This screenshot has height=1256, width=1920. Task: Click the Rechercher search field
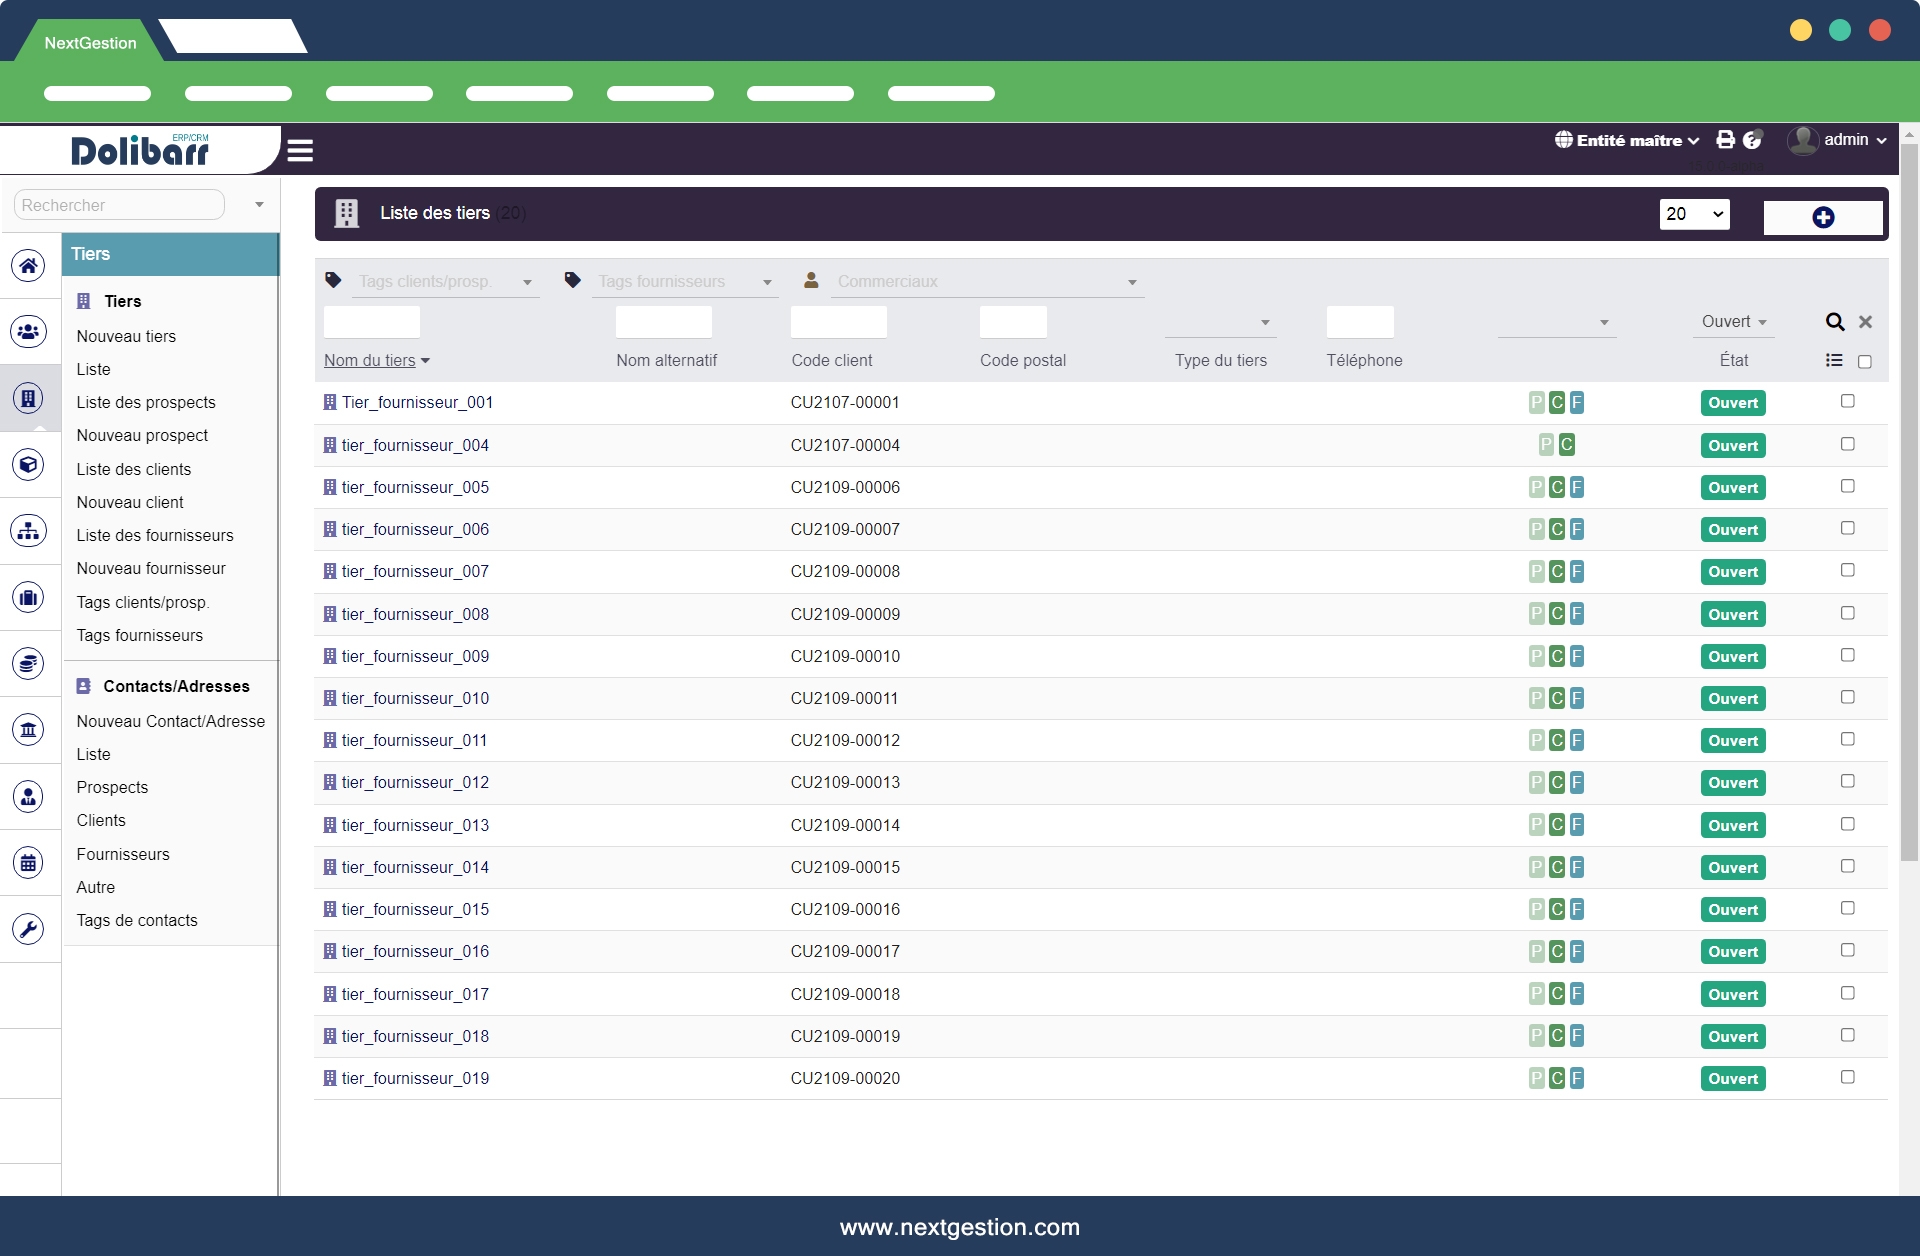(118, 205)
